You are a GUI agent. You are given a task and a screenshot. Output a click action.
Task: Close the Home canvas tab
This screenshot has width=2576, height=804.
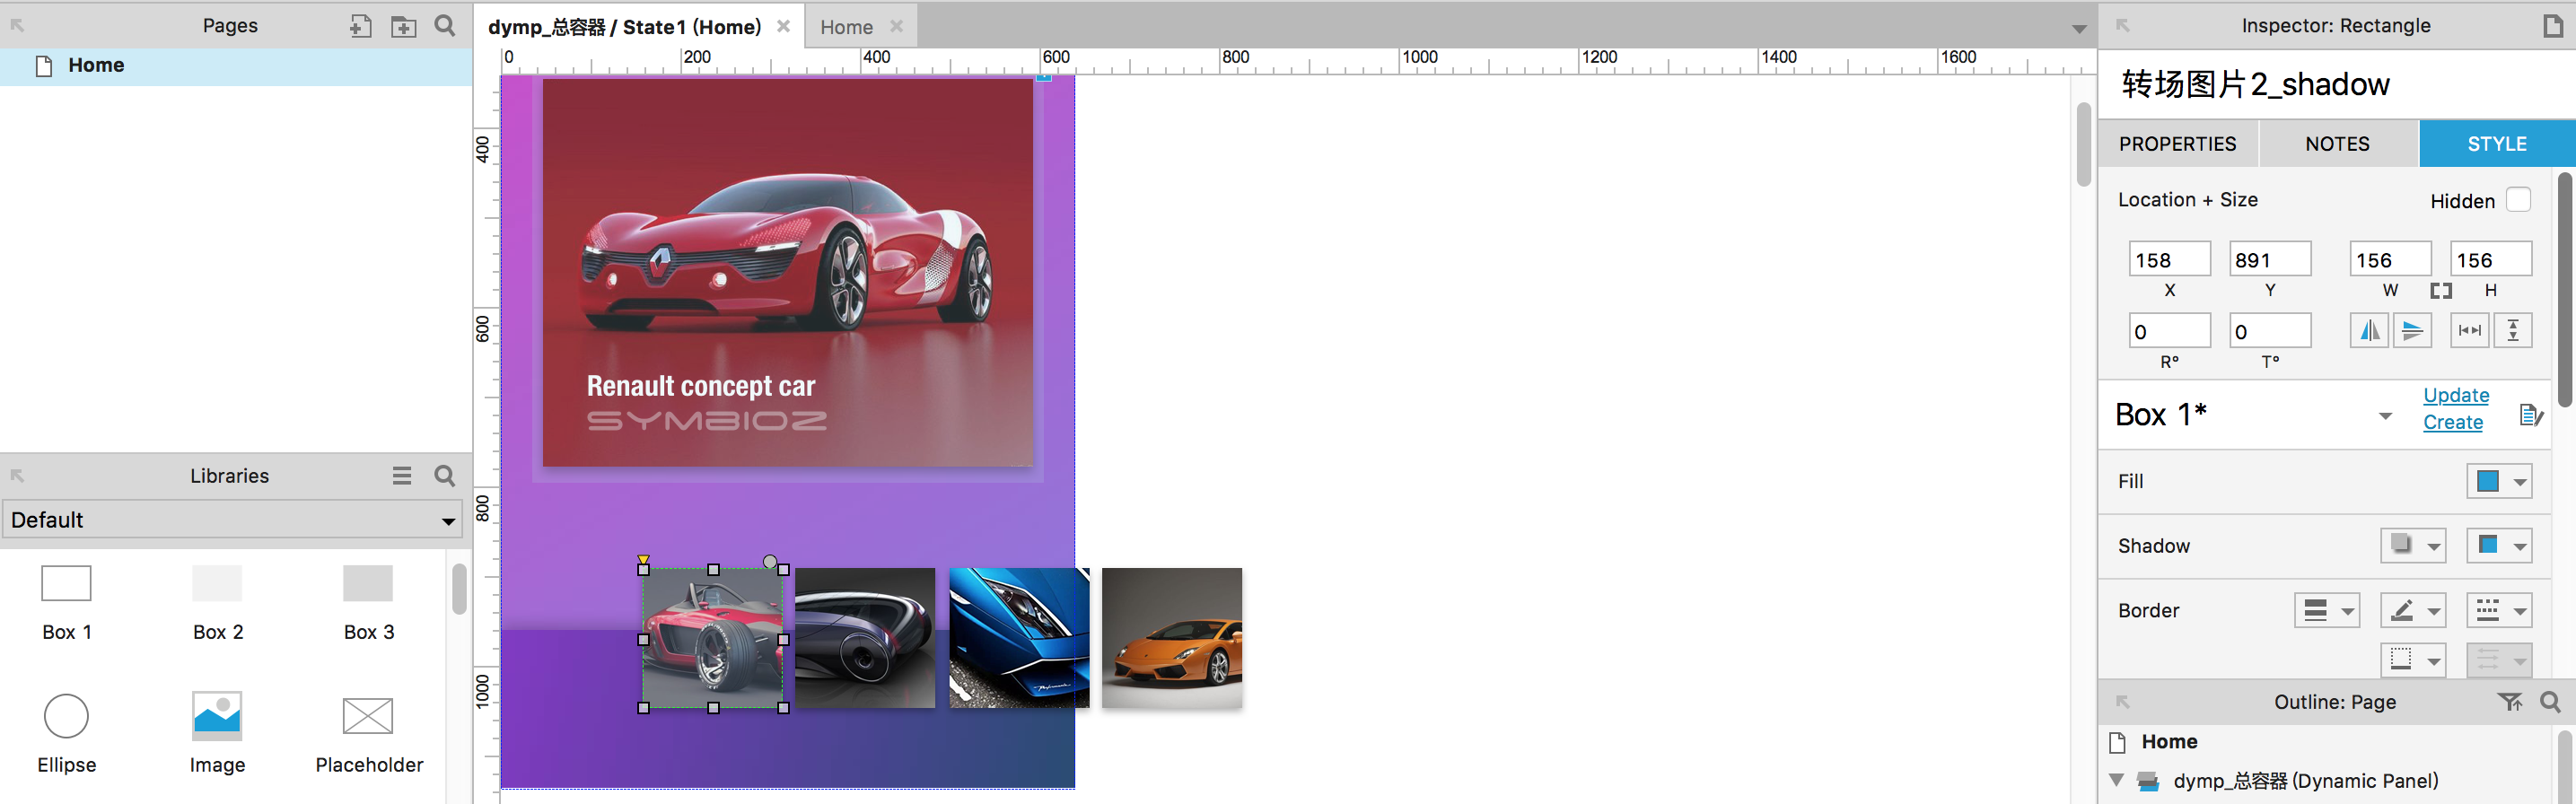pyautogui.click(x=897, y=26)
